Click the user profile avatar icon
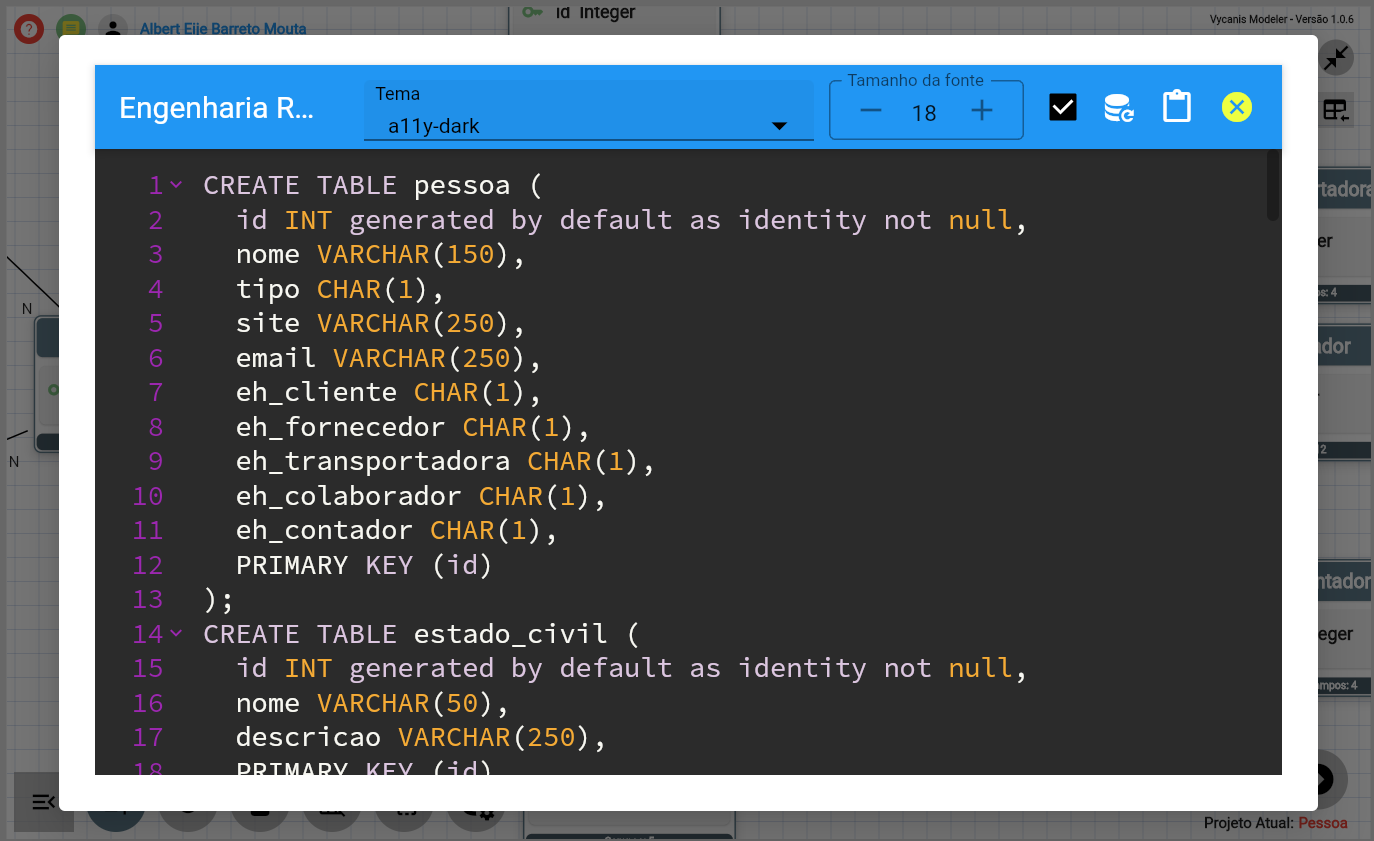 [114, 28]
